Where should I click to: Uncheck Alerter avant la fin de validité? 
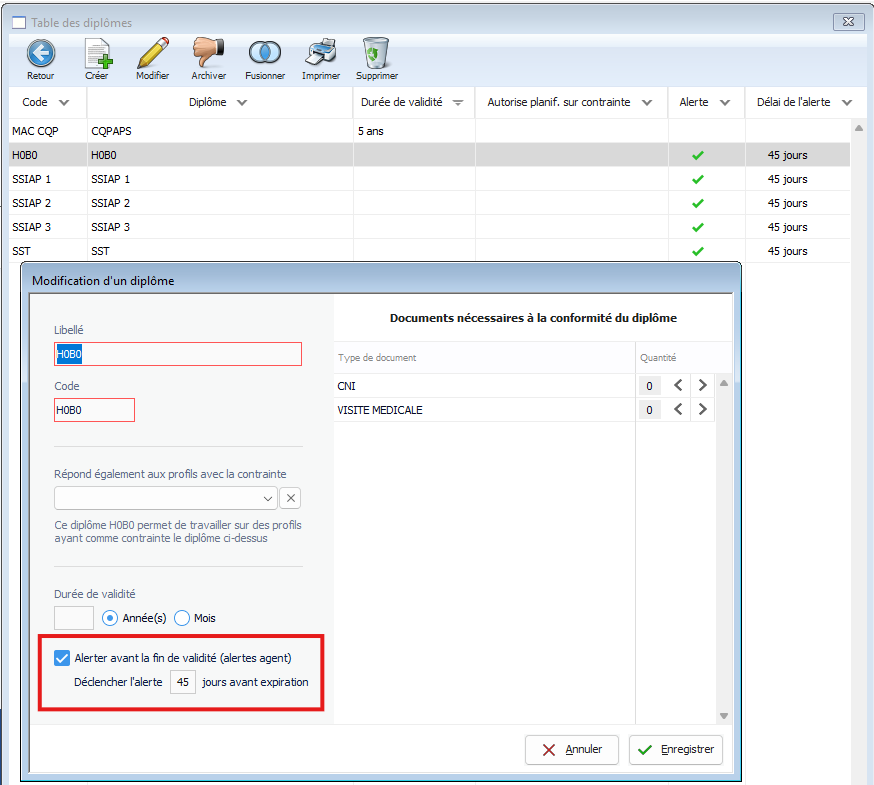[62, 658]
